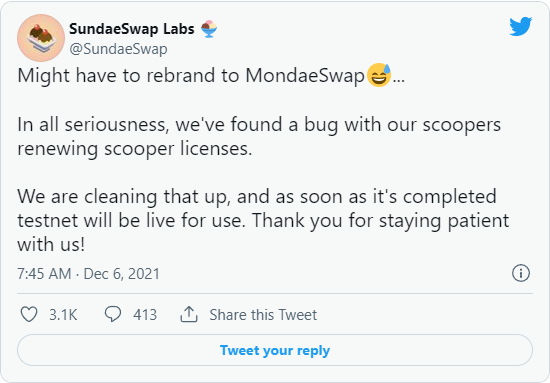550x383 pixels.
Task: Open the SundaeSwap Labs display name
Action: [x=132, y=29]
